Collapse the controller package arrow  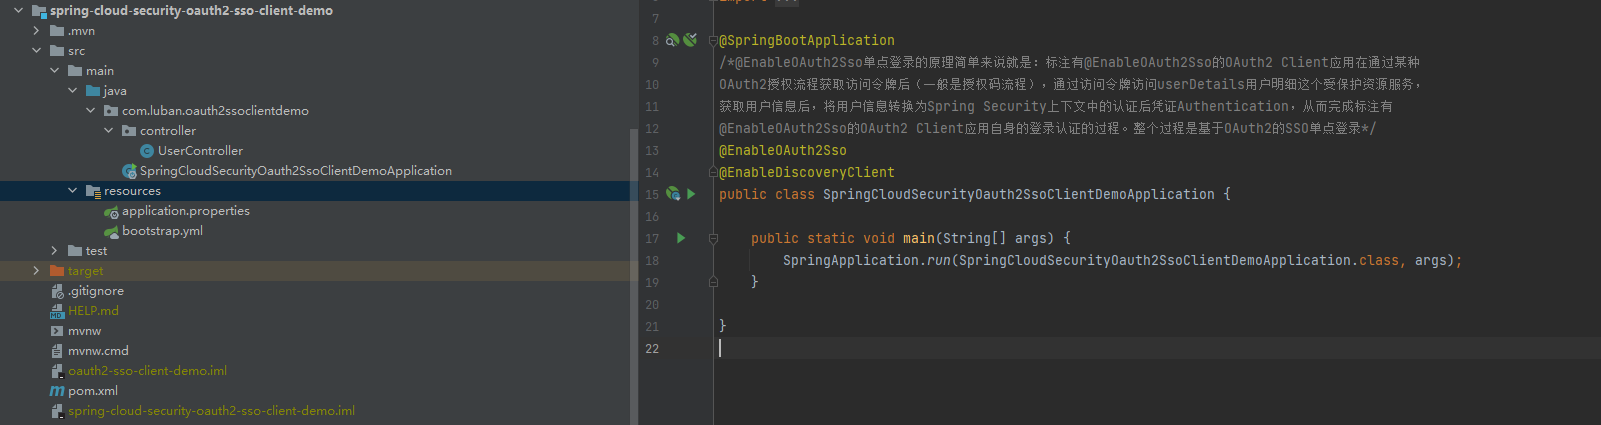[x=109, y=131]
